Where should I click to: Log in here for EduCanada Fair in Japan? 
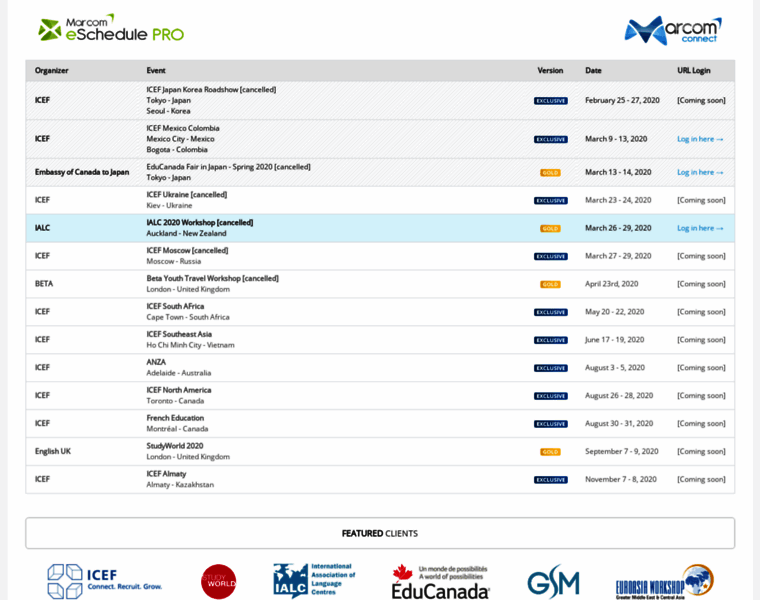699,172
